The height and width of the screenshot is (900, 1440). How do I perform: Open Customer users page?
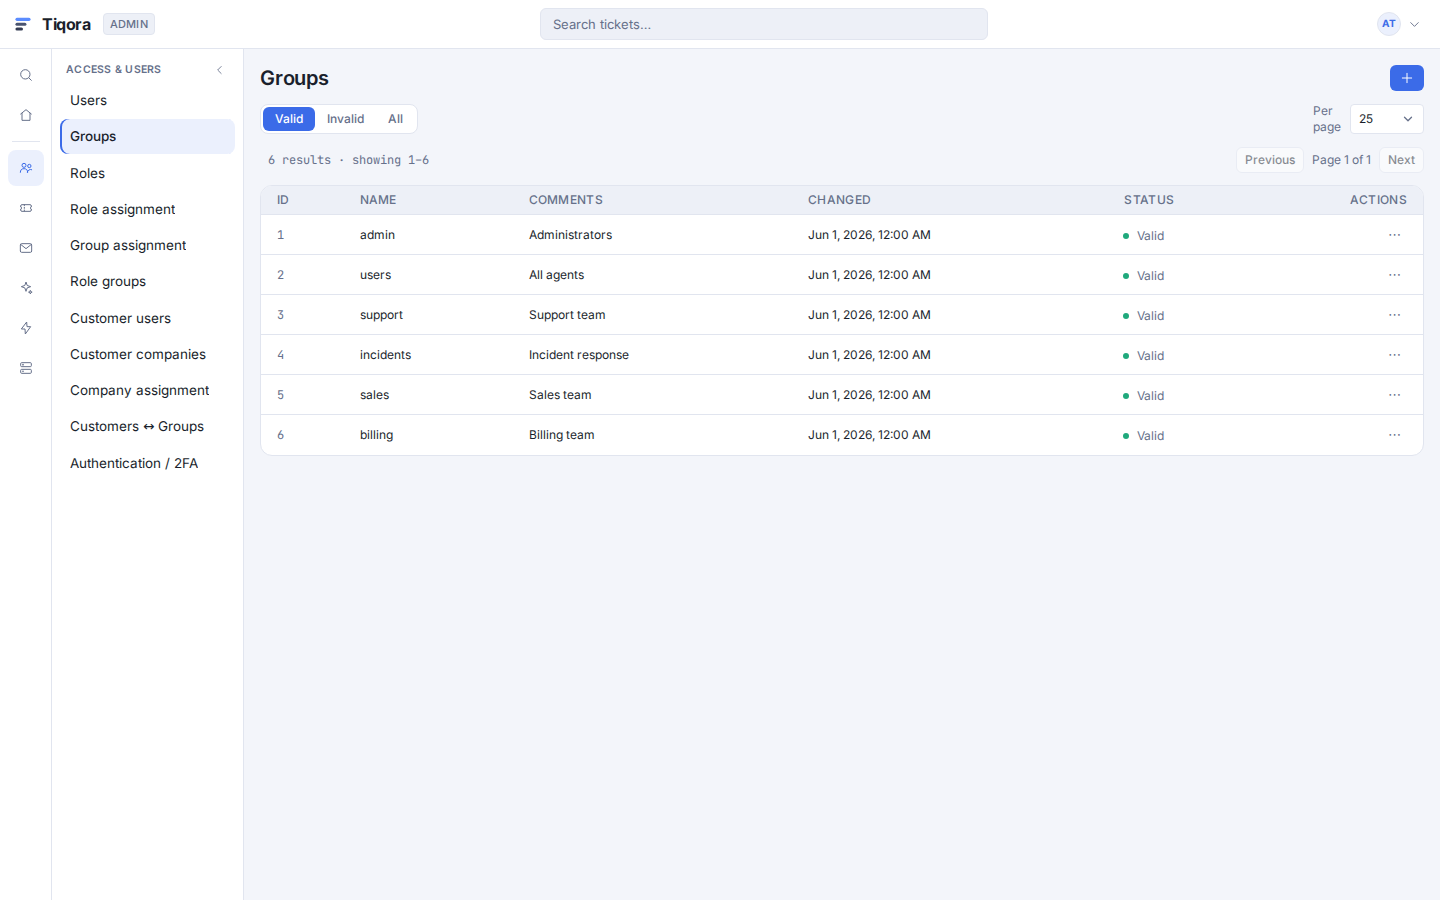[x=147, y=318]
